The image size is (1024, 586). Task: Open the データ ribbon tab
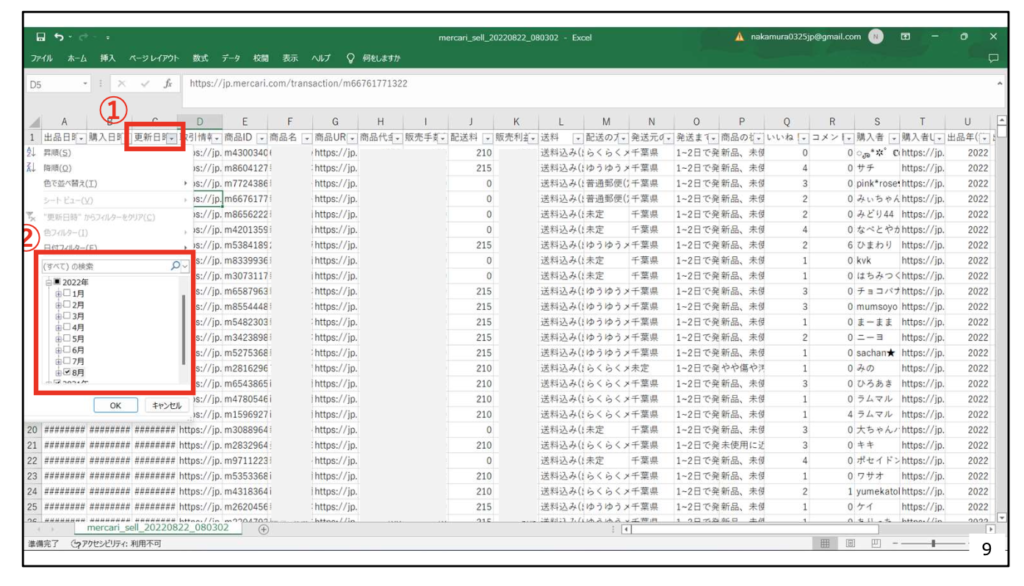pos(231,59)
